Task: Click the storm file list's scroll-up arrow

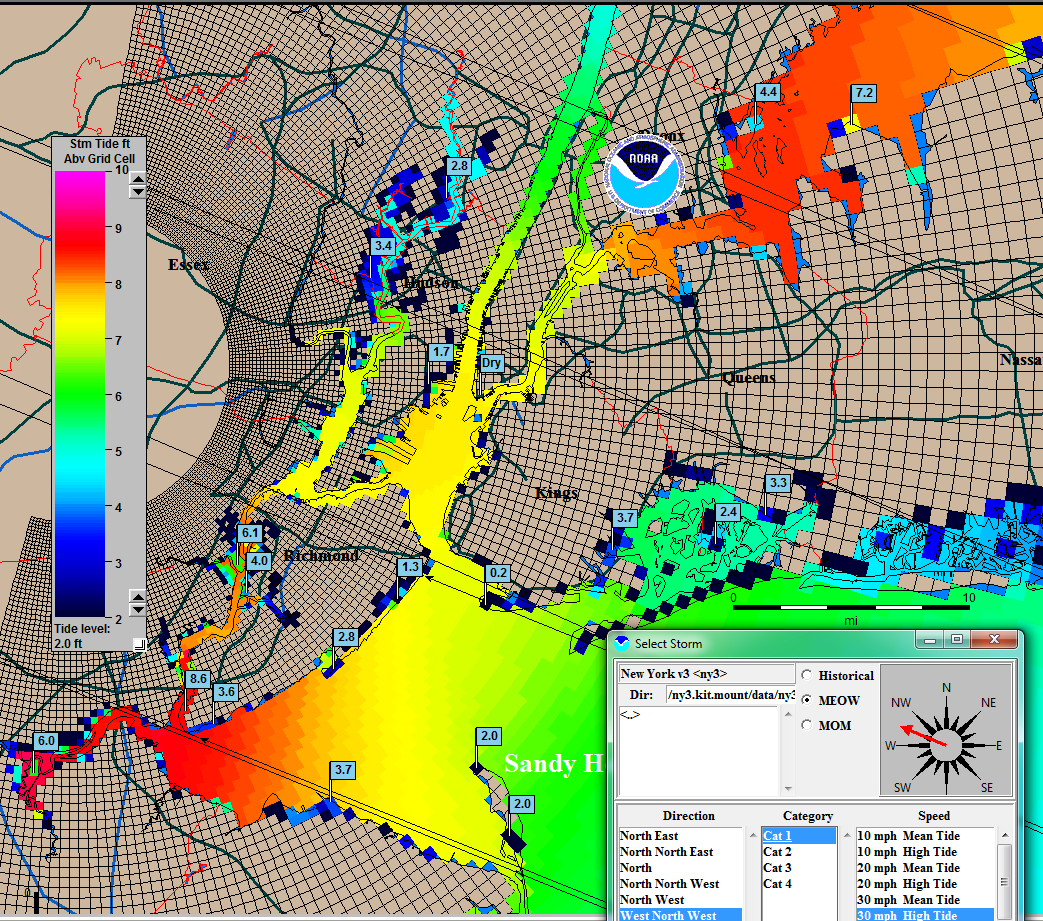Action: point(788,714)
